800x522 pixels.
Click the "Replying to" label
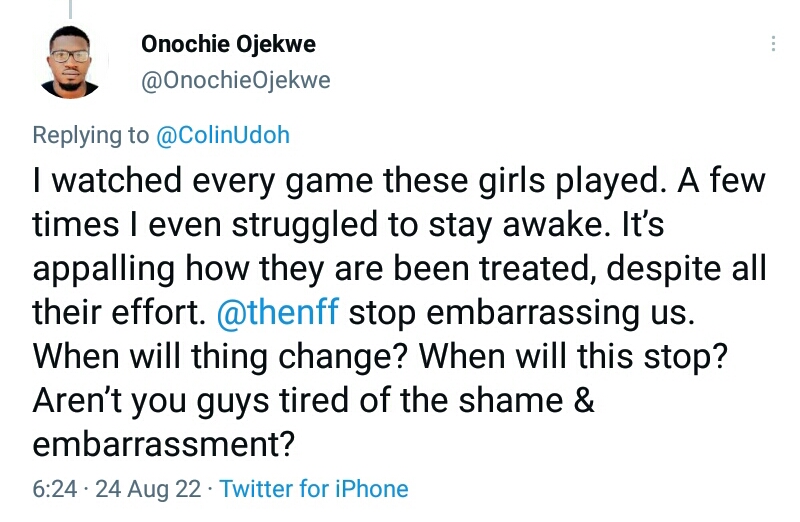[x=90, y=135]
